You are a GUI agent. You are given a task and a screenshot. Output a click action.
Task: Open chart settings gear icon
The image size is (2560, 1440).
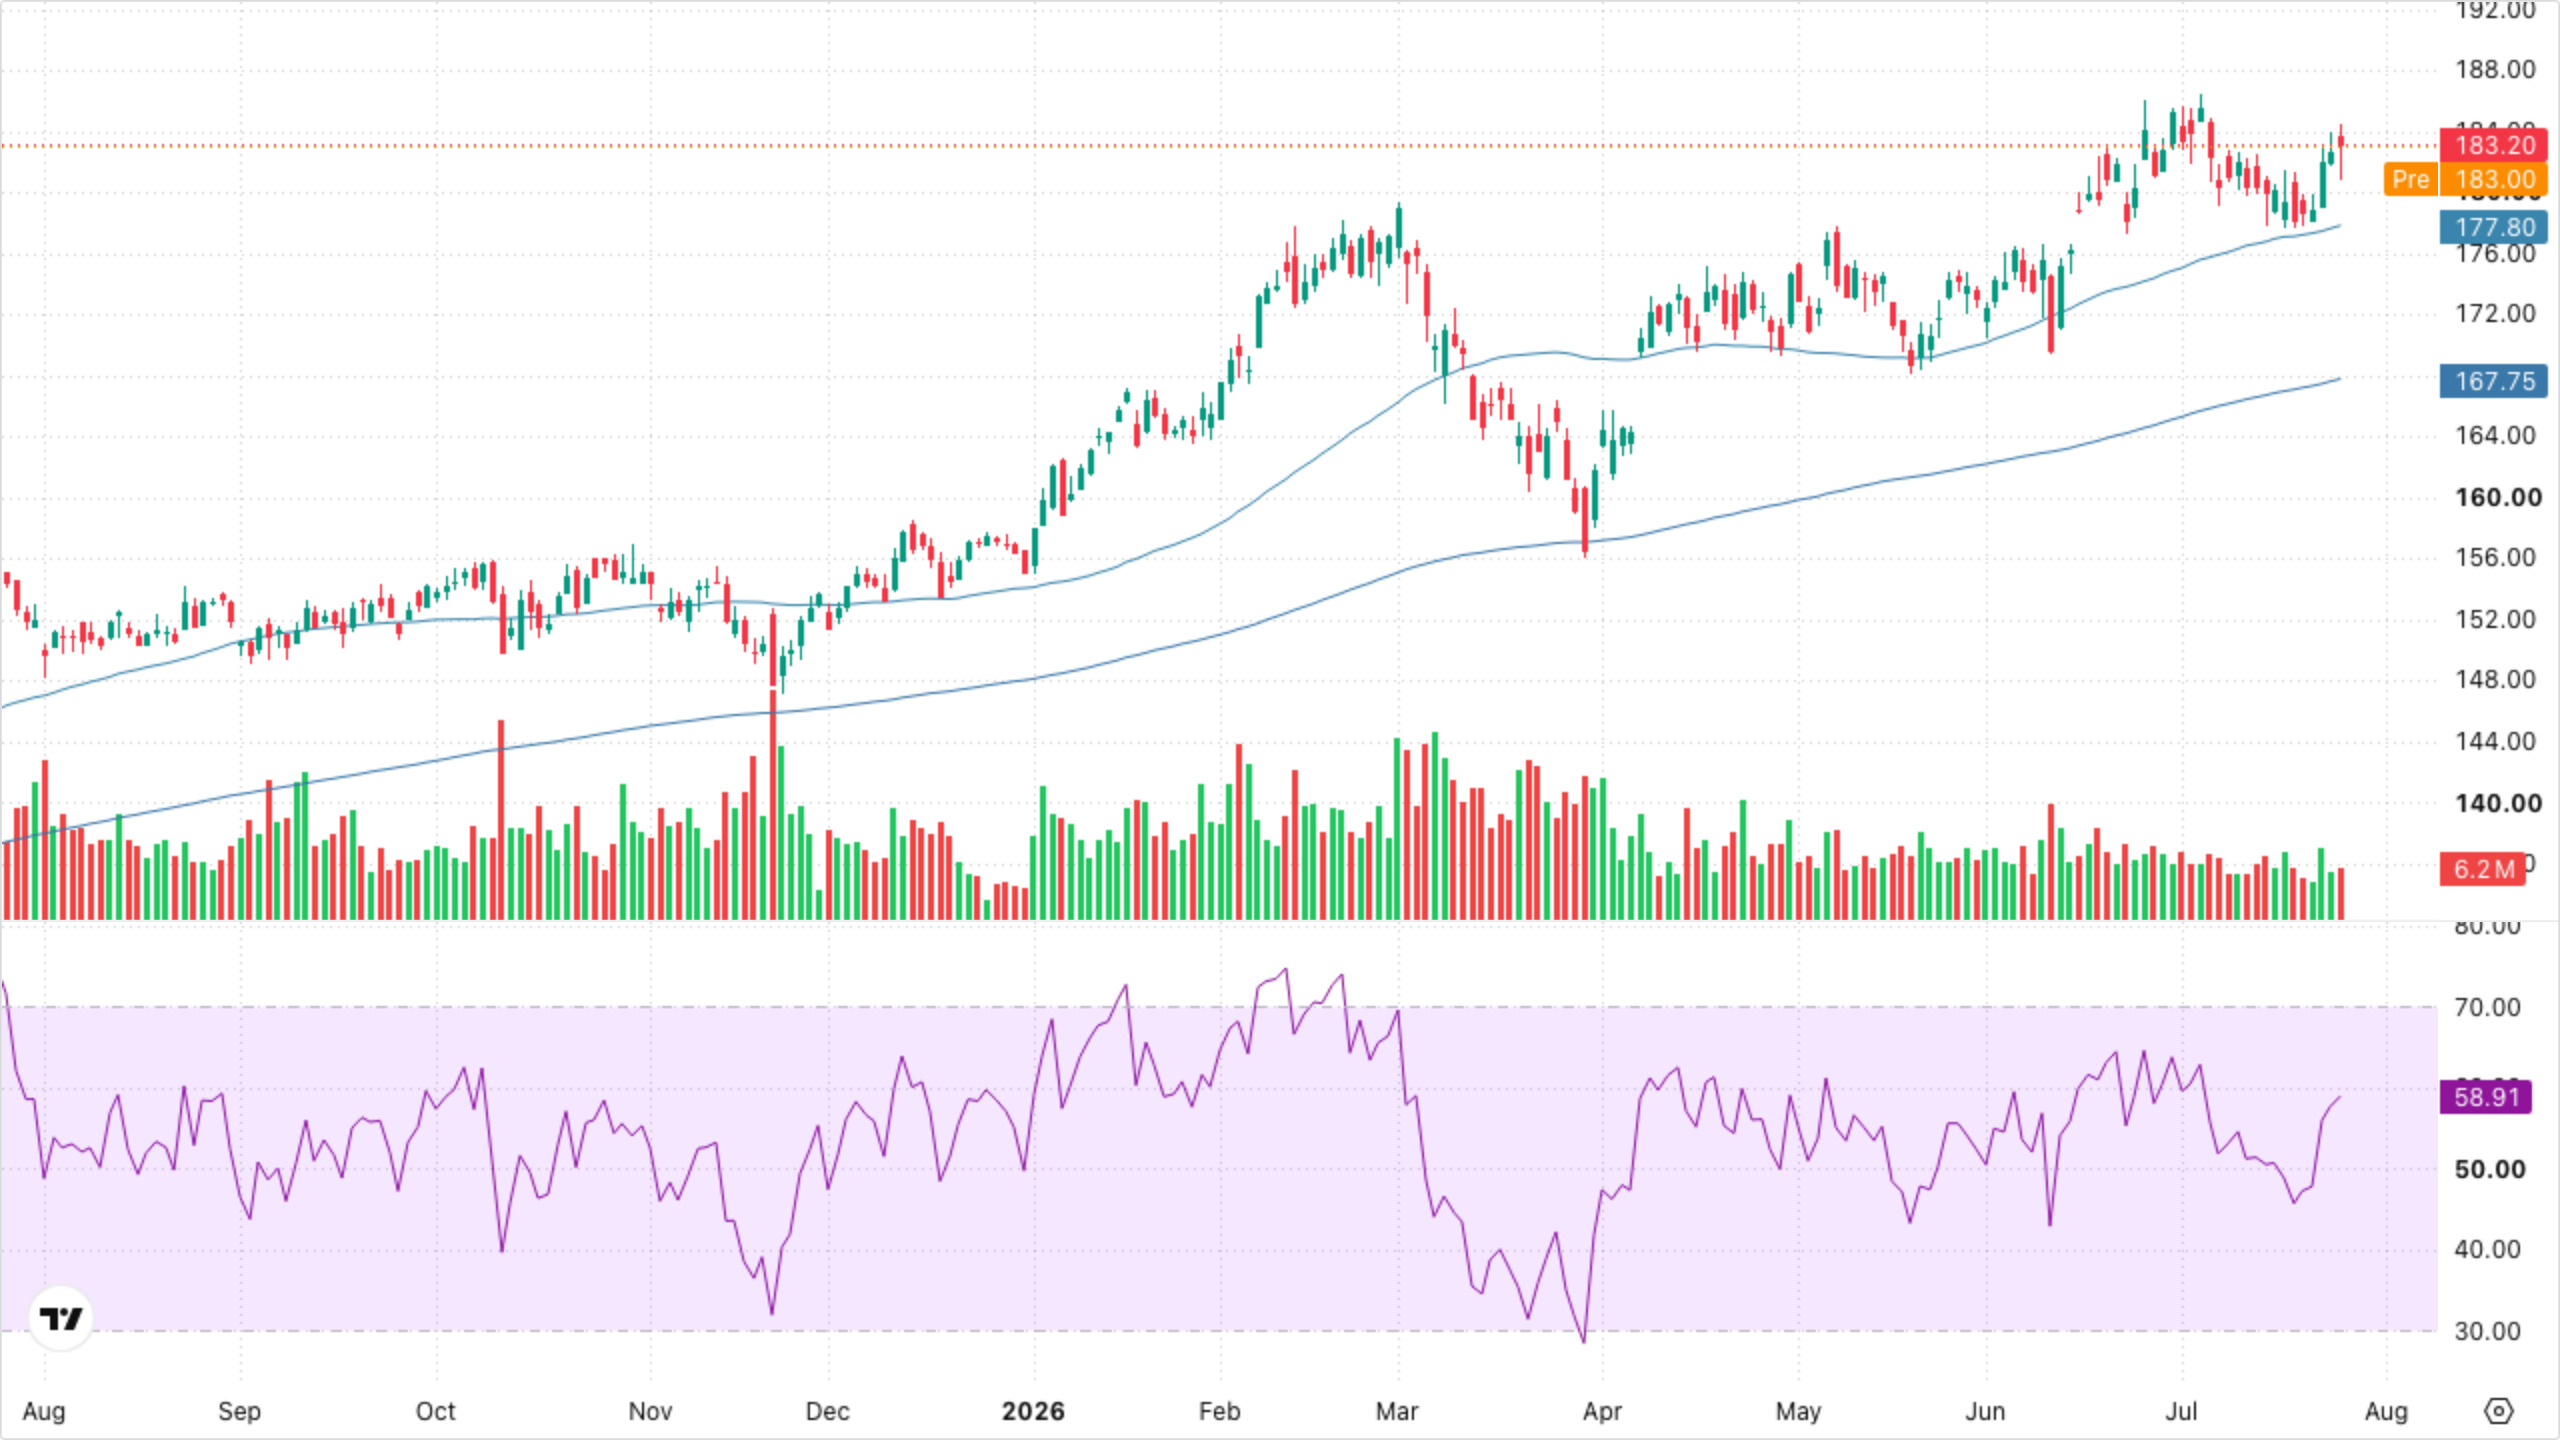[x=2498, y=1411]
